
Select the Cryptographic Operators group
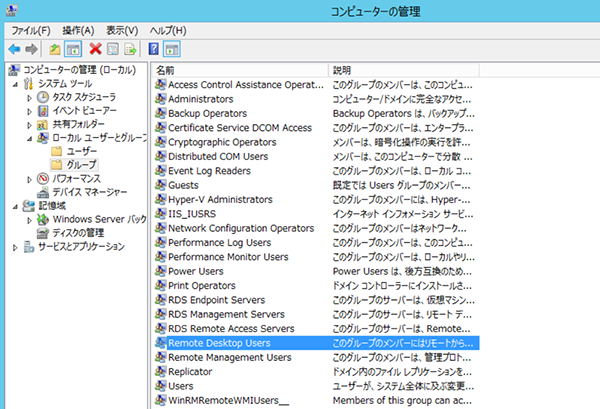[222, 142]
